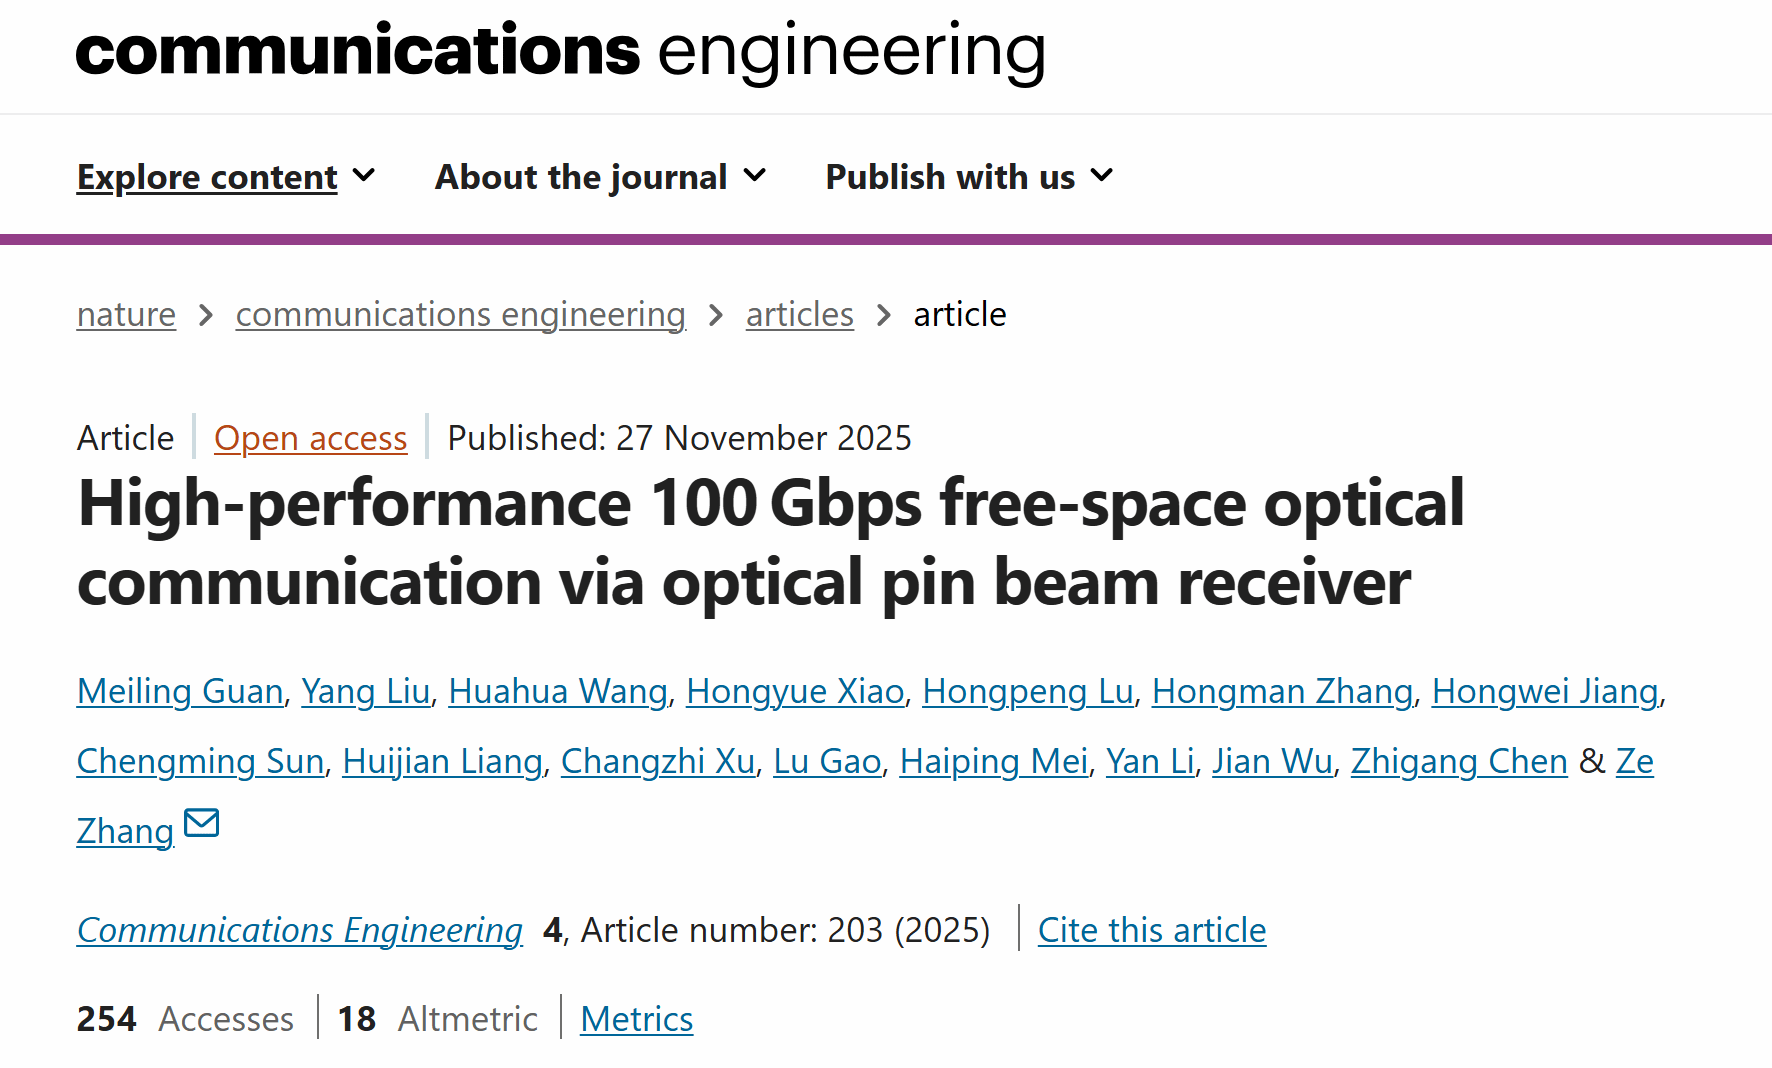Open communications engineering breadcrumb link

[460, 315]
